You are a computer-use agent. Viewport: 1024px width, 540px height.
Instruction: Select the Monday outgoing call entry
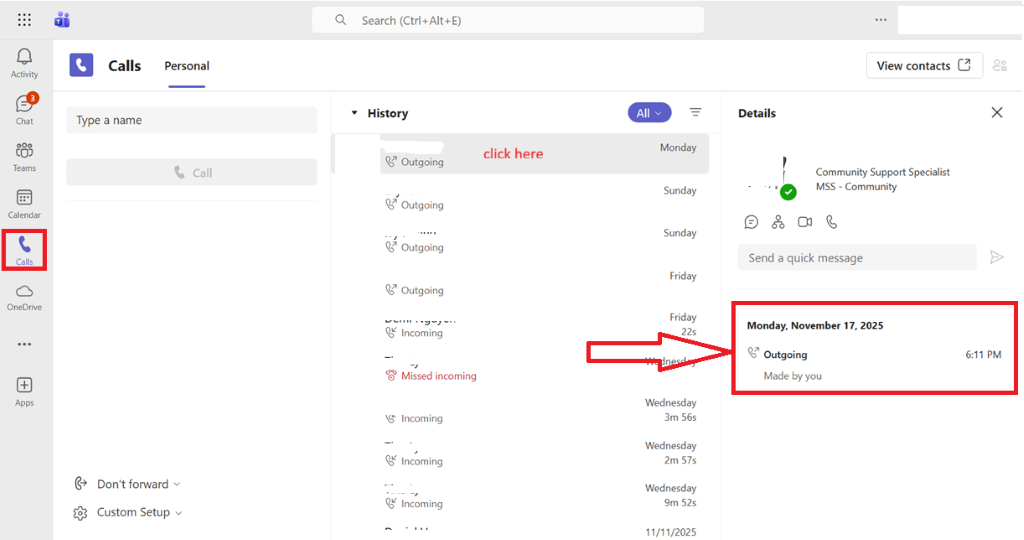(520, 154)
